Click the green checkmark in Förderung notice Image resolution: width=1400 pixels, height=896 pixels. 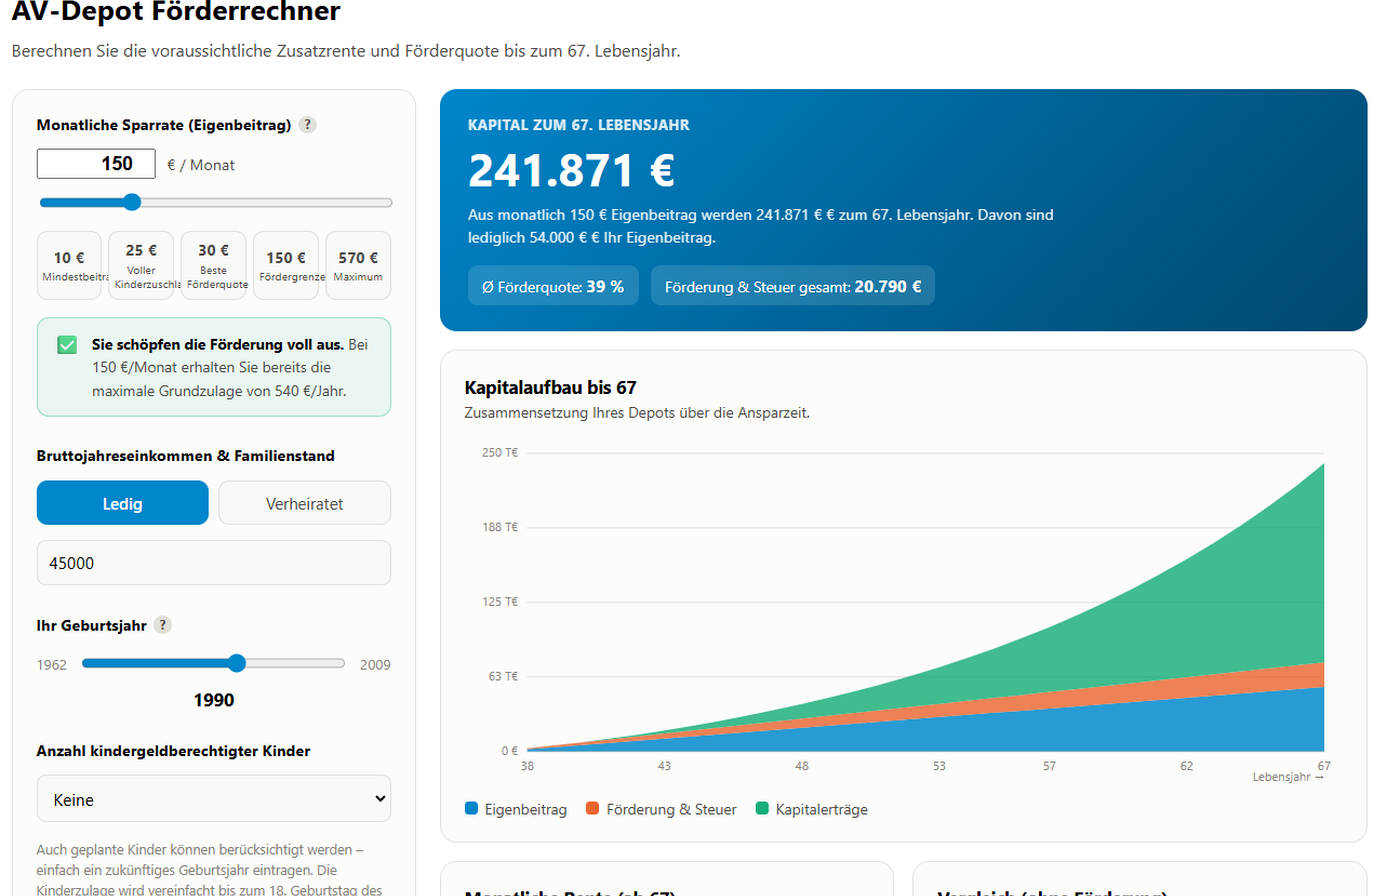[67, 345]
